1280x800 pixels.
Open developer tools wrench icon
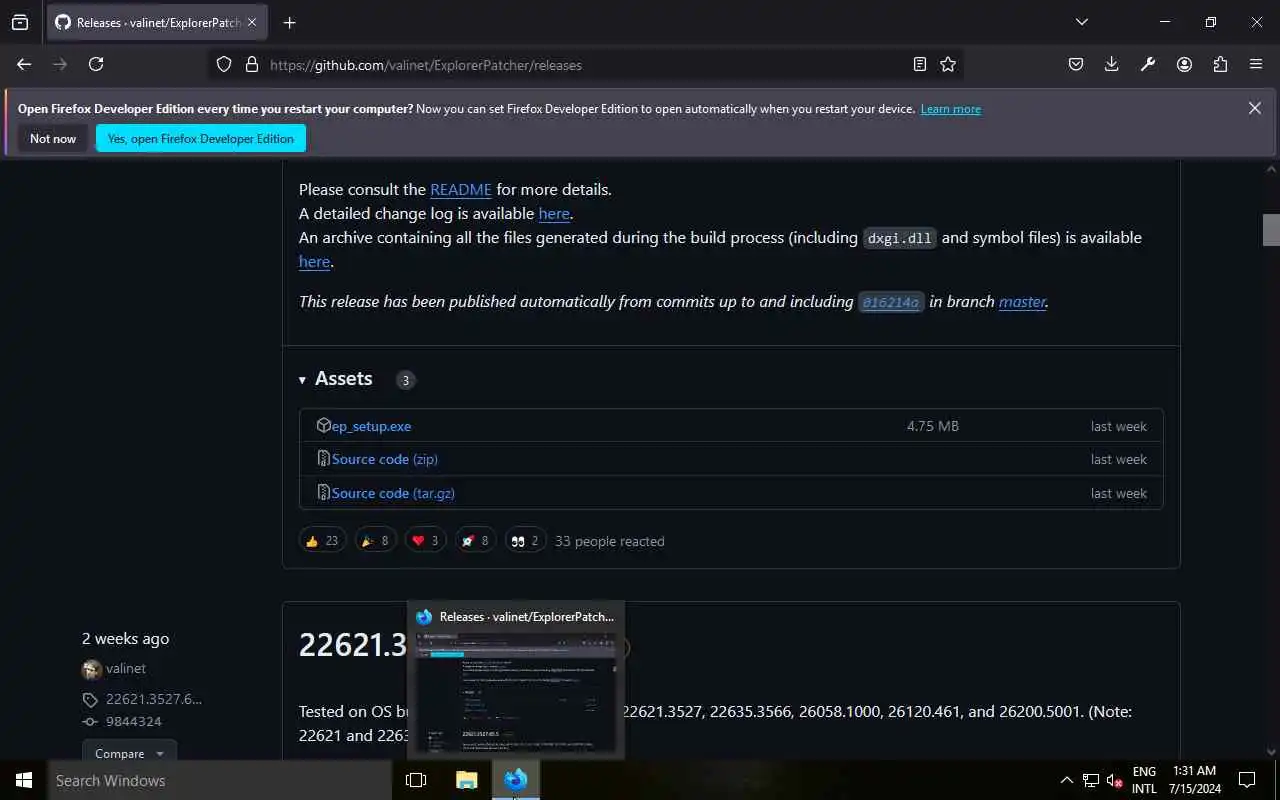click(1148, 64)
